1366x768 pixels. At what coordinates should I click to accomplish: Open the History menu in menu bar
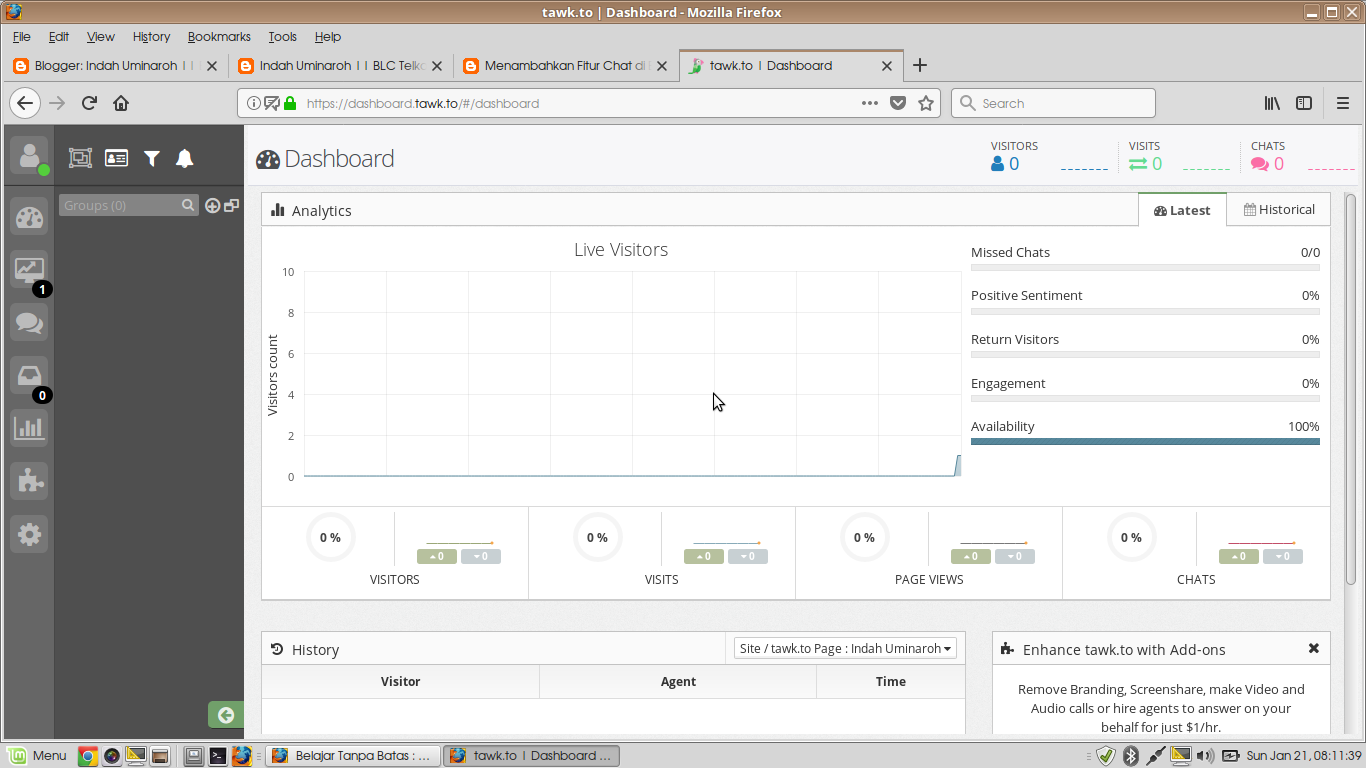coord(151,37)
